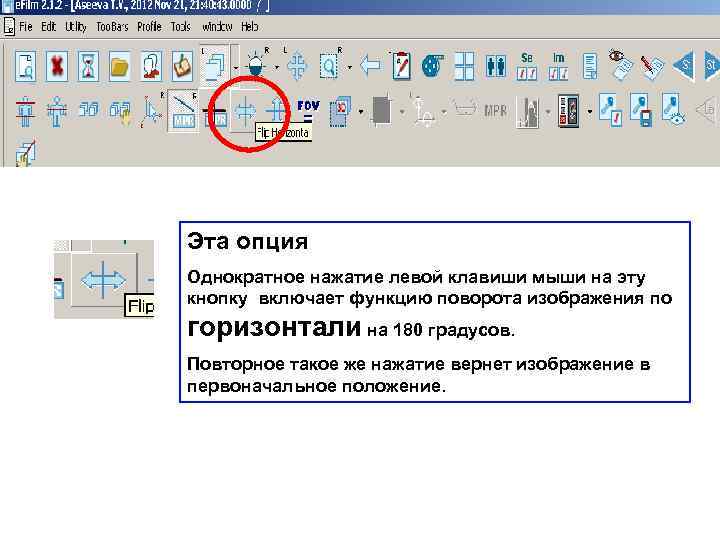The width and height of the screenshot is (720, 540).
Task: Open the Window menu
Action: pyautogui.click(x=217, y=27)
